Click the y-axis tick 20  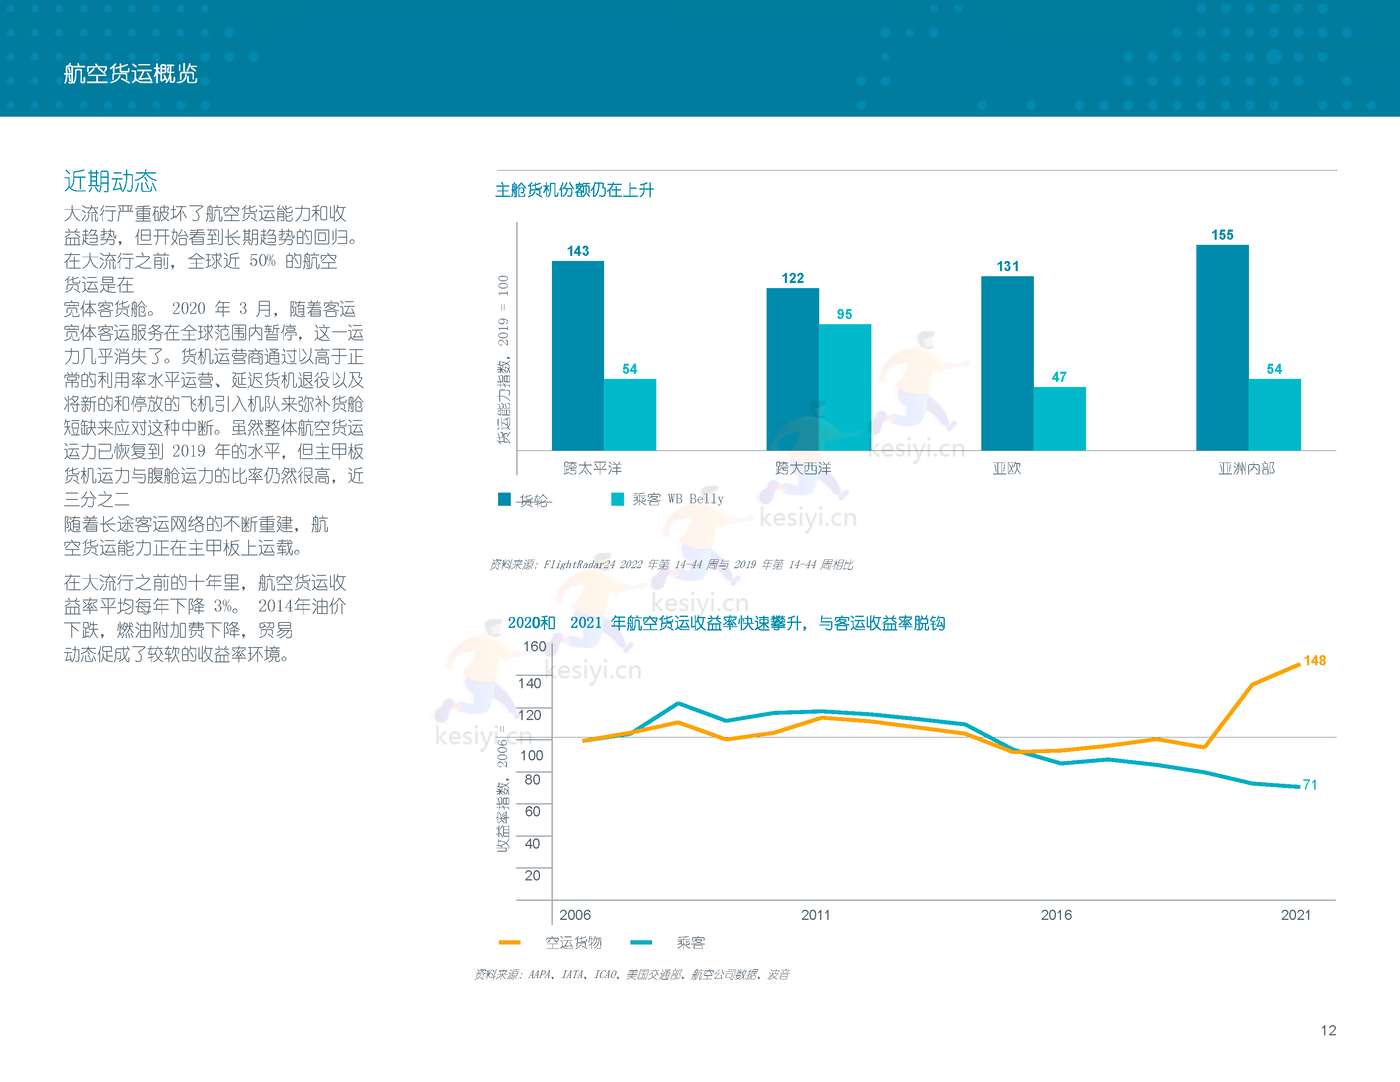click(533, 875)
